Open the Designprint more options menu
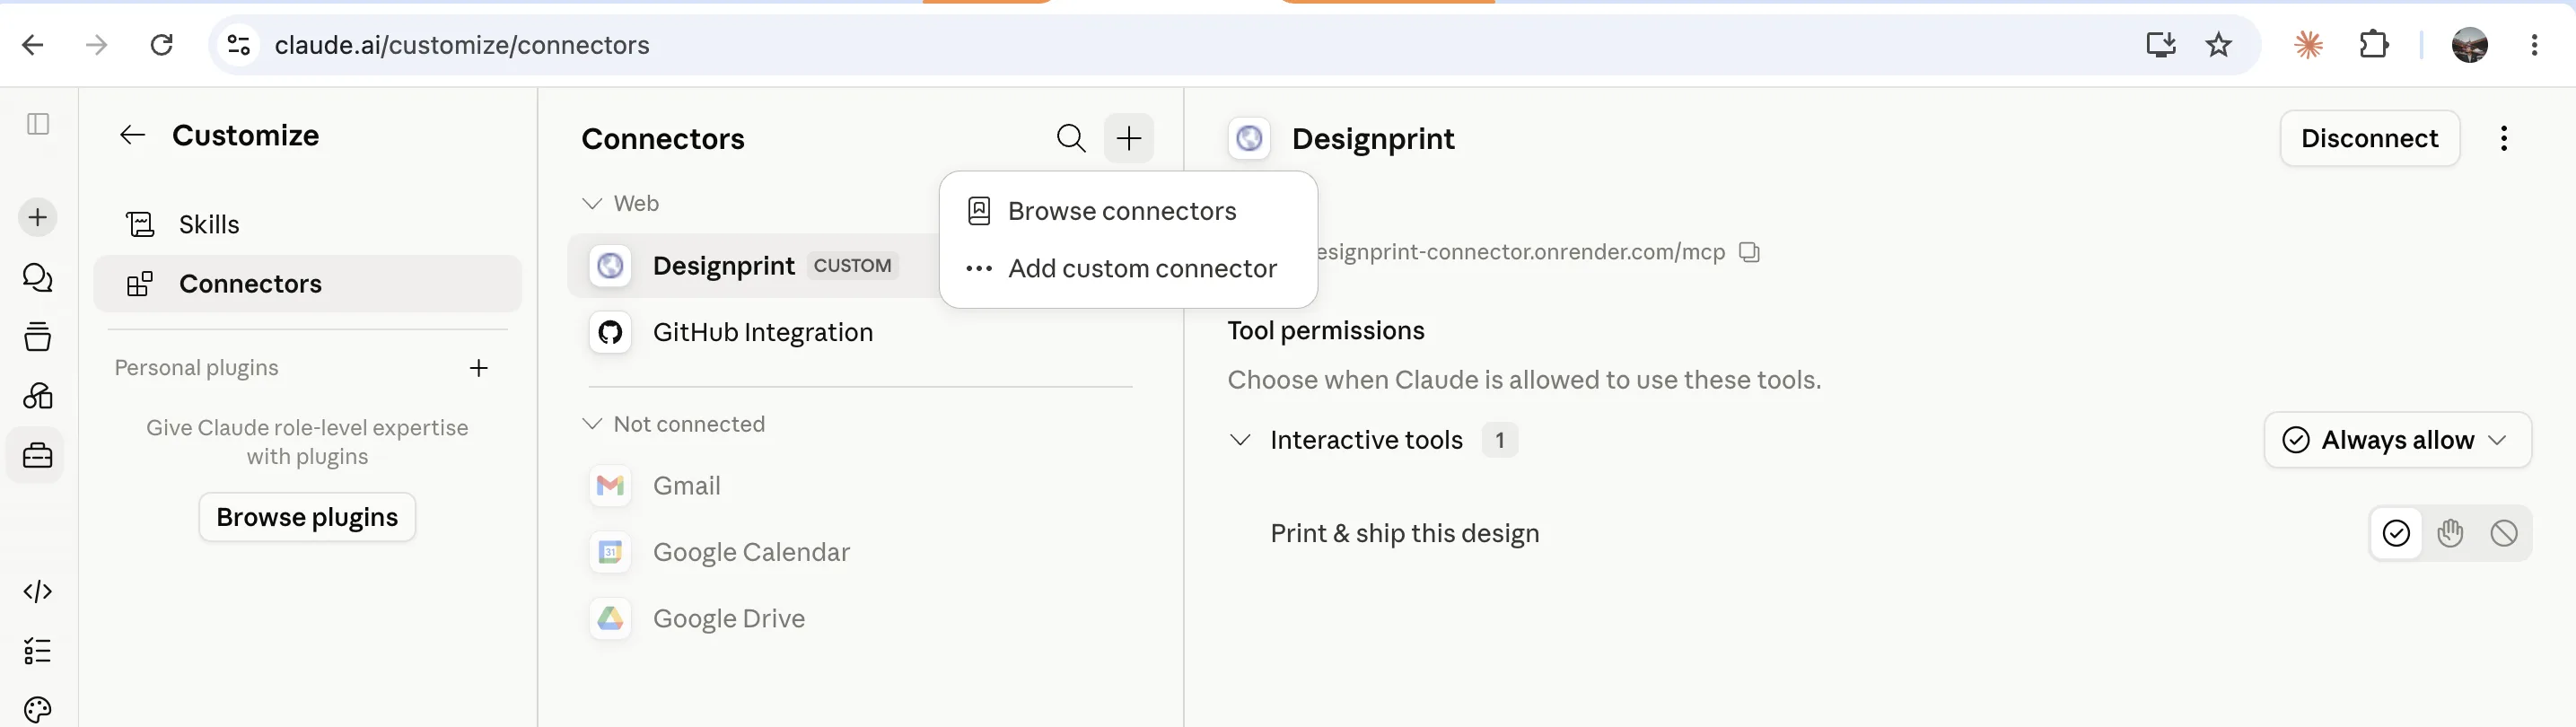The height and width of the screenshot is (727, 2576). 2504,138
